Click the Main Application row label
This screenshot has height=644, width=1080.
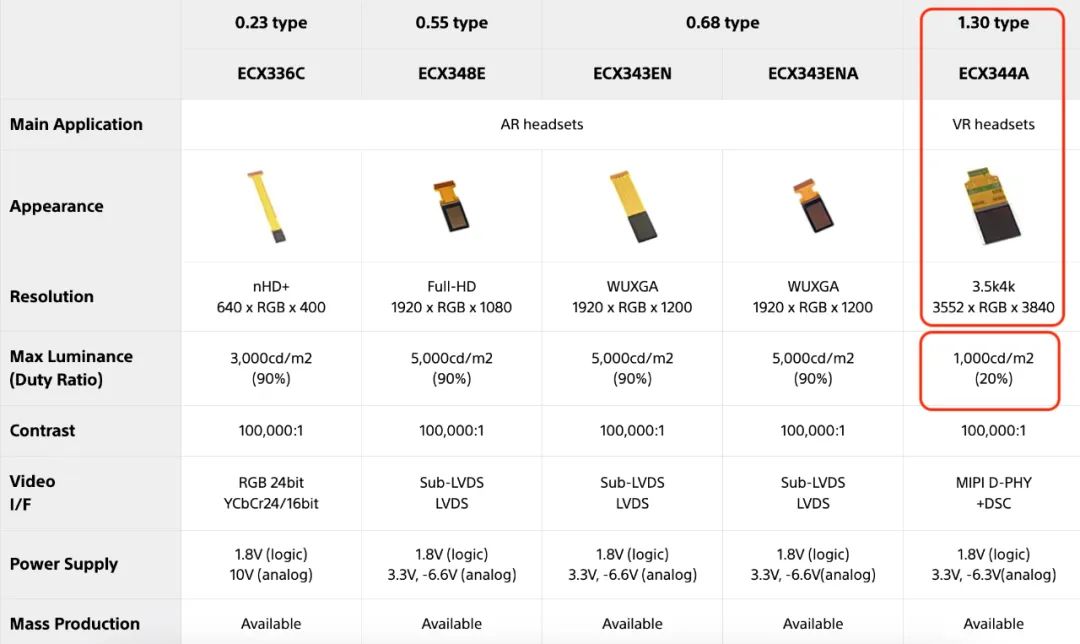click(76, 124)
